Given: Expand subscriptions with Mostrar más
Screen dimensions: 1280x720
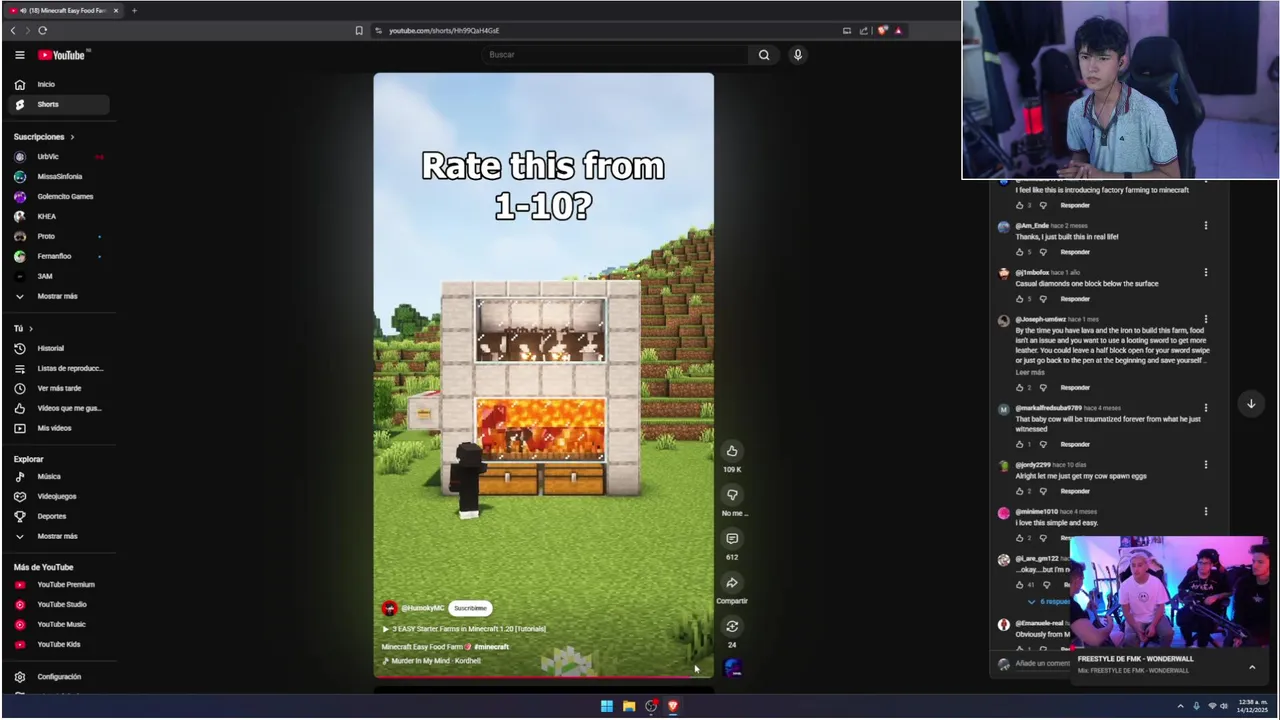Looking at the screenshot, I should tap(59, 296).
